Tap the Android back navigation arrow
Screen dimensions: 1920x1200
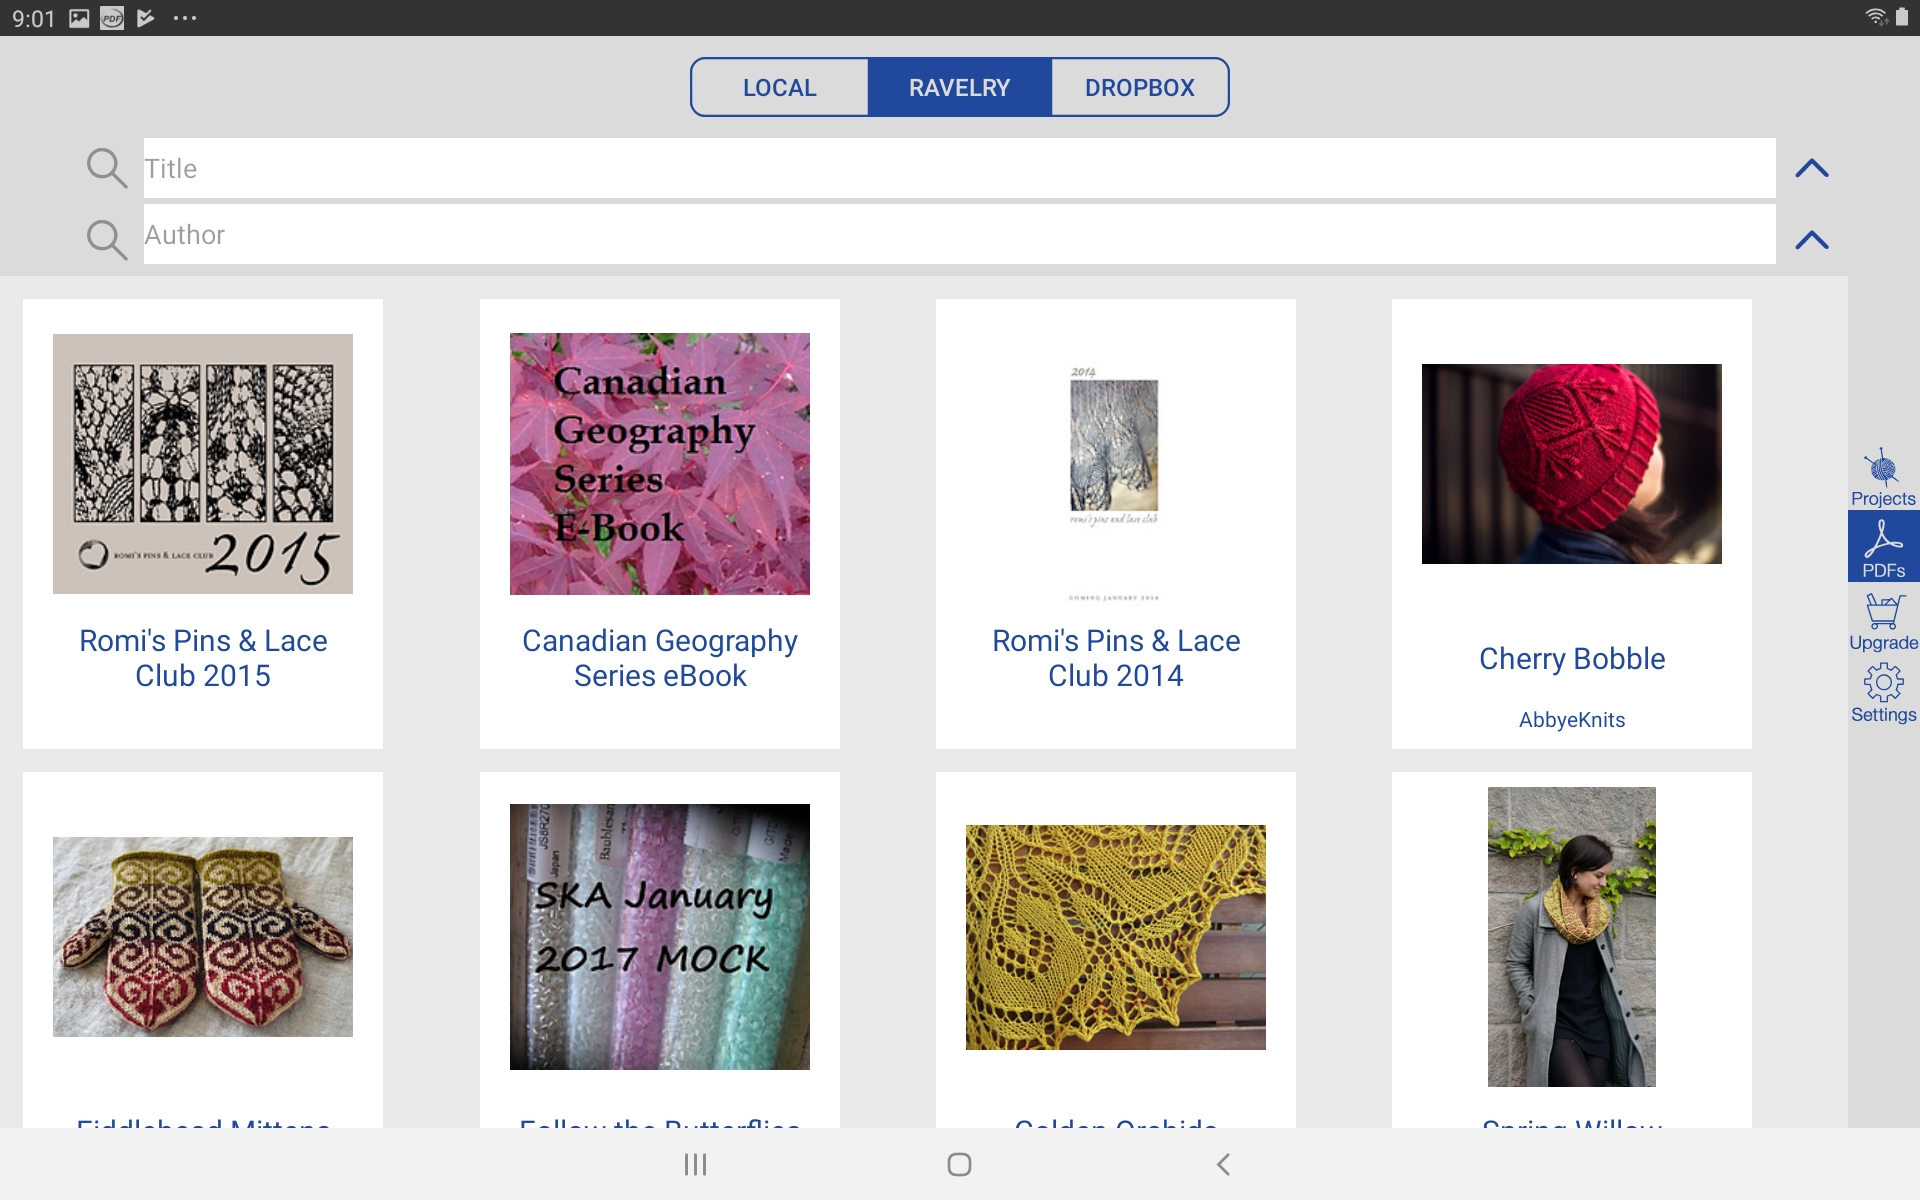(1223, 1164)
